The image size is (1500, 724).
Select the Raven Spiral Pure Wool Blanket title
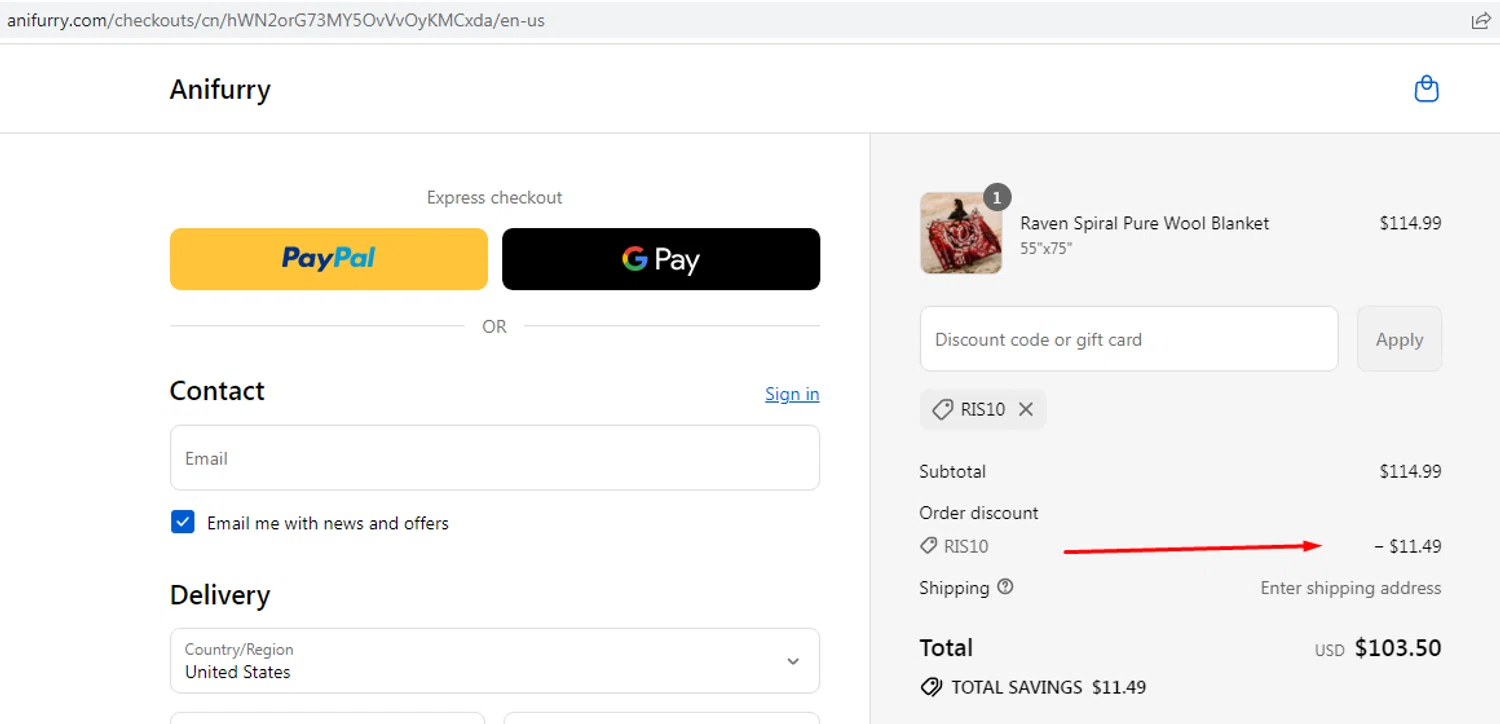[x=1144, y=223]
